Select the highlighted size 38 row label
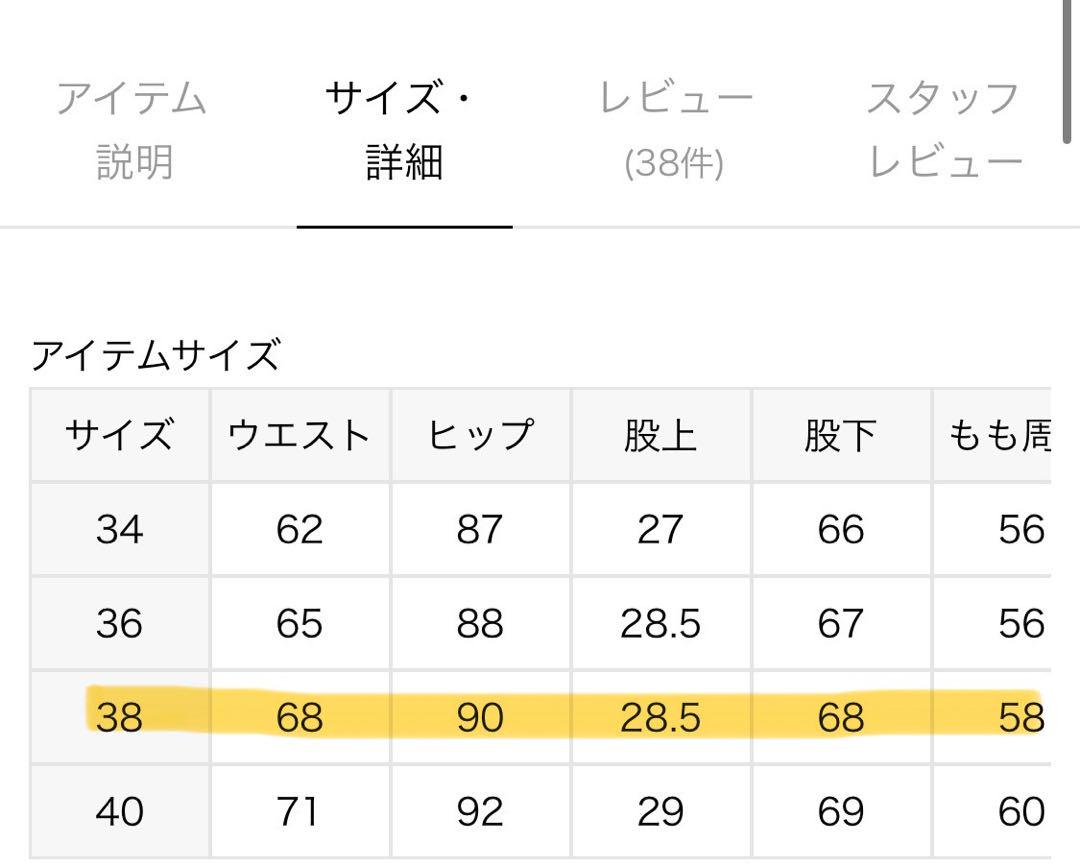The image size is (1080, 867). 120,717
